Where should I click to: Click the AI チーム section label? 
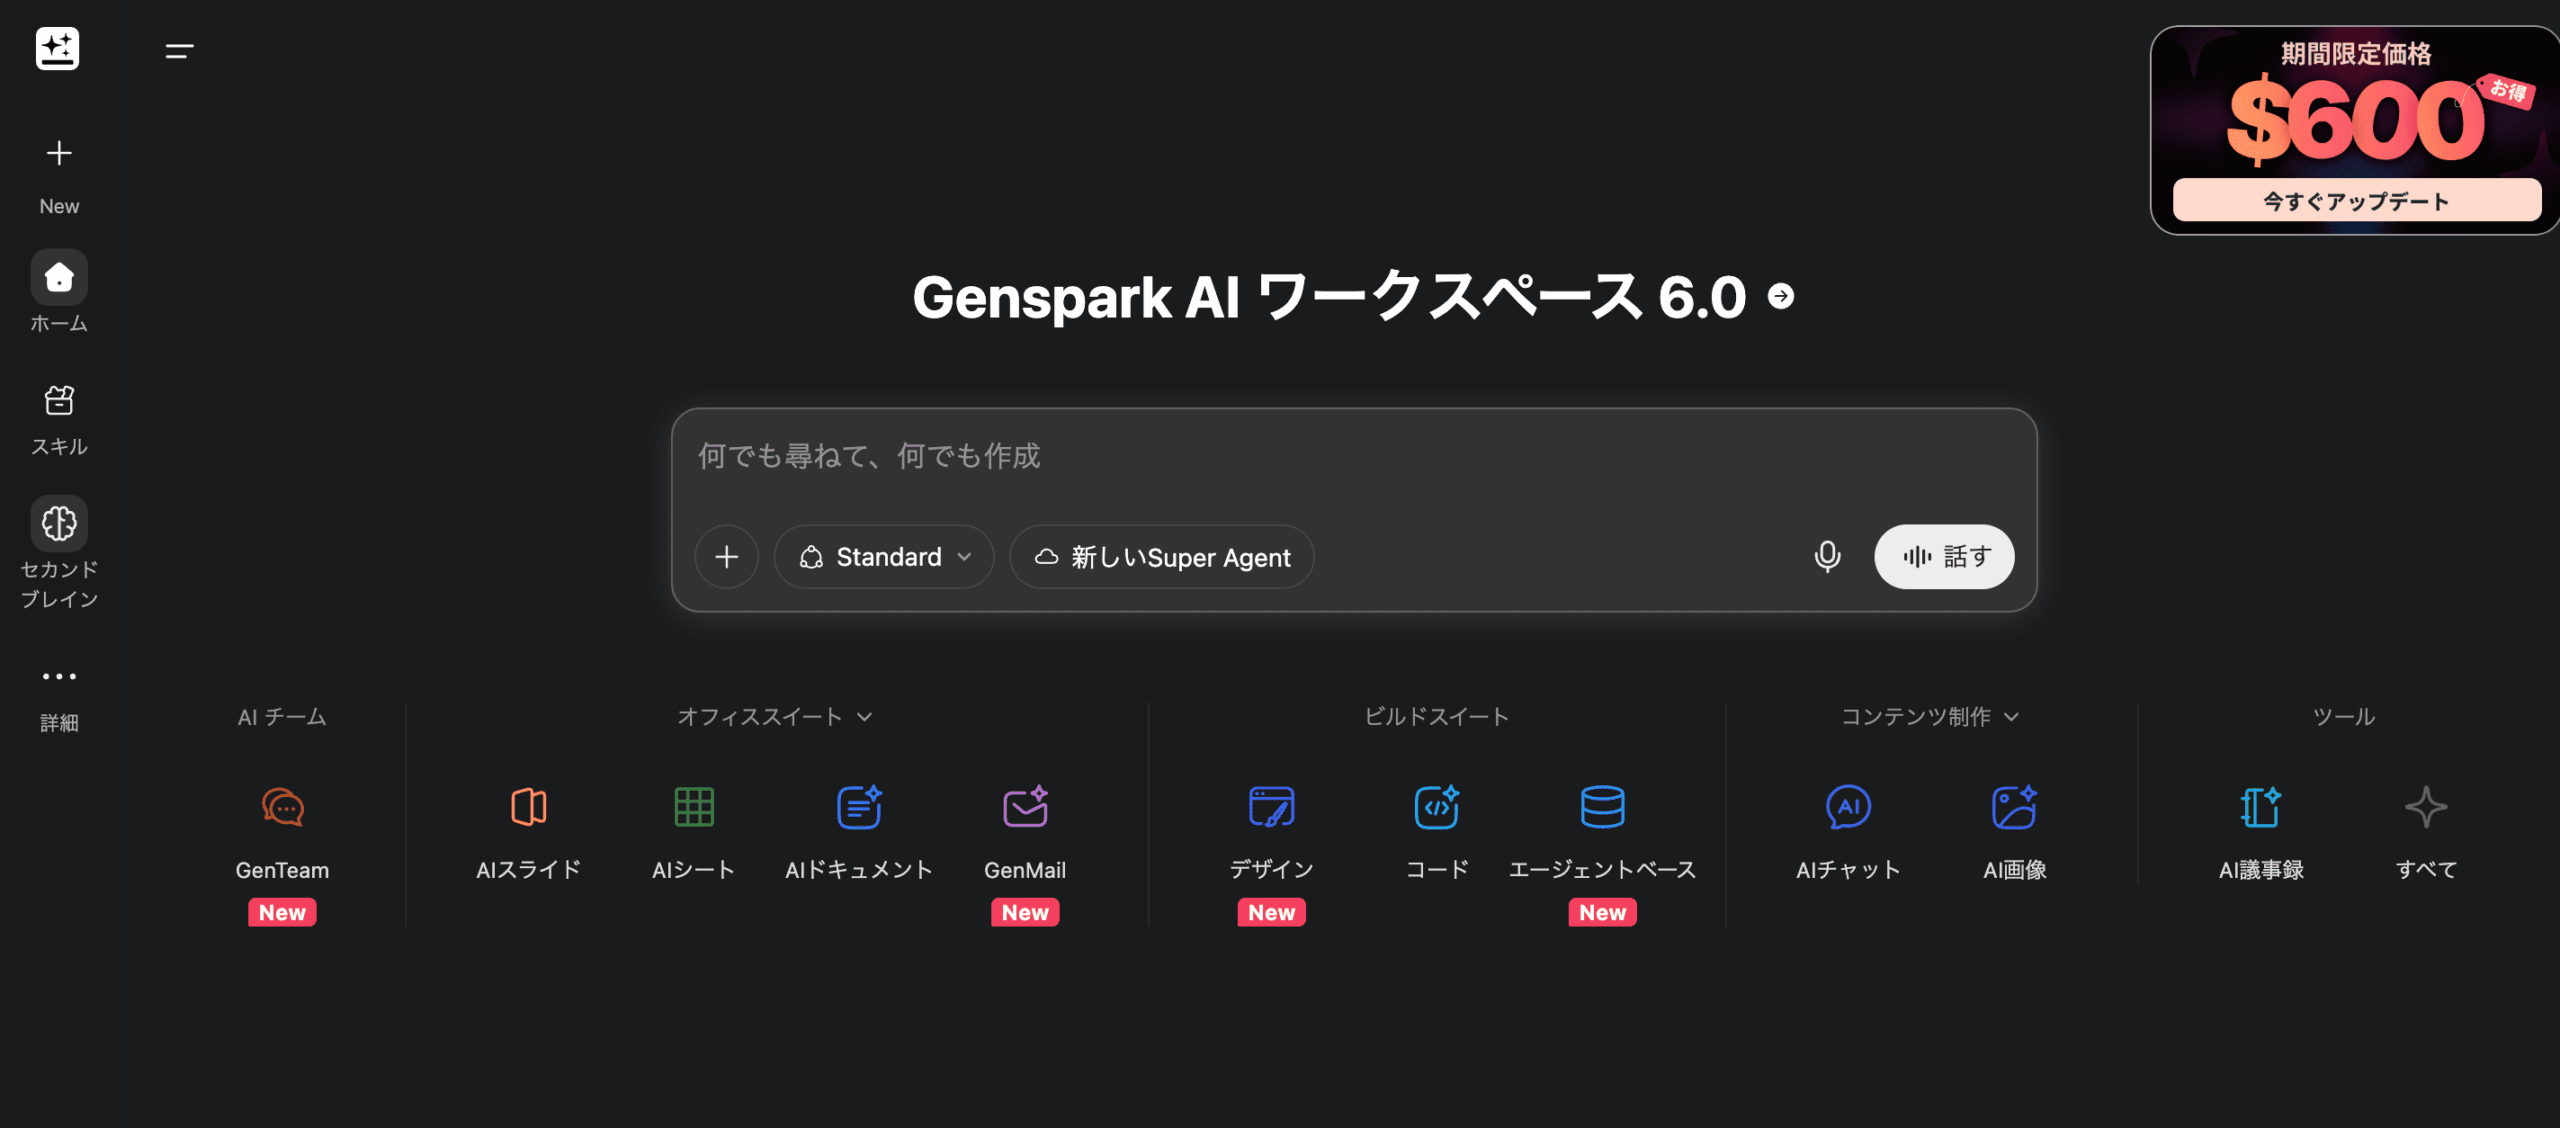(x=282, y=717)
